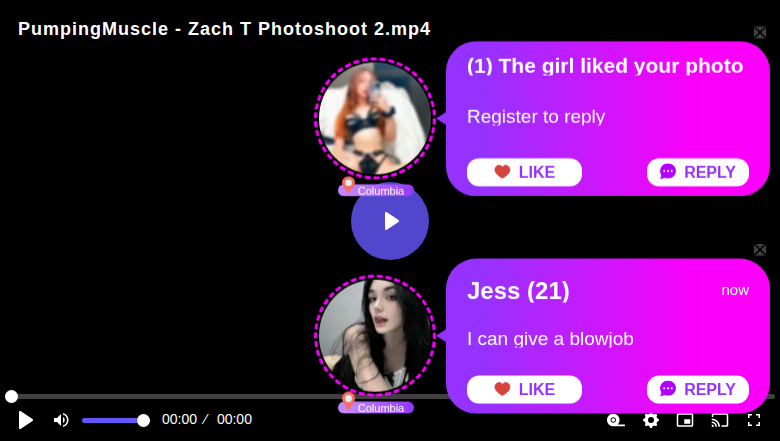This screenshot has width=780, height=441.
Task: Click the volume slider handle
Action: pyautogui.click(x=143, y=421)
